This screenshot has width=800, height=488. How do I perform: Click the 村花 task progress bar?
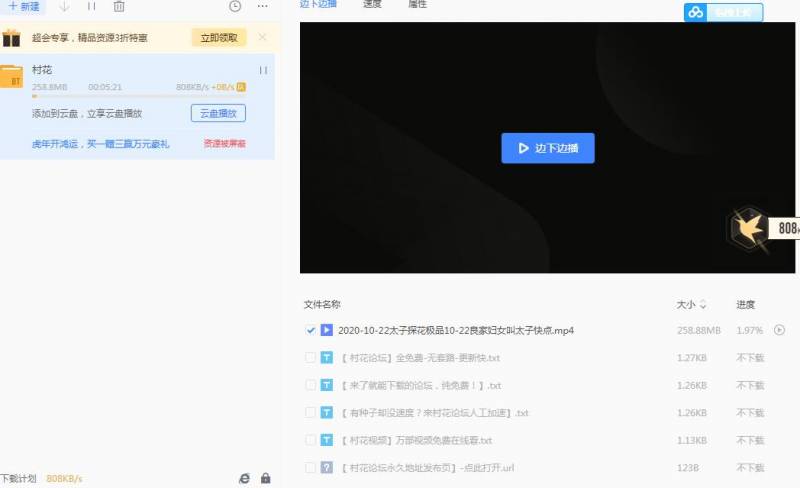click(138, 96)
